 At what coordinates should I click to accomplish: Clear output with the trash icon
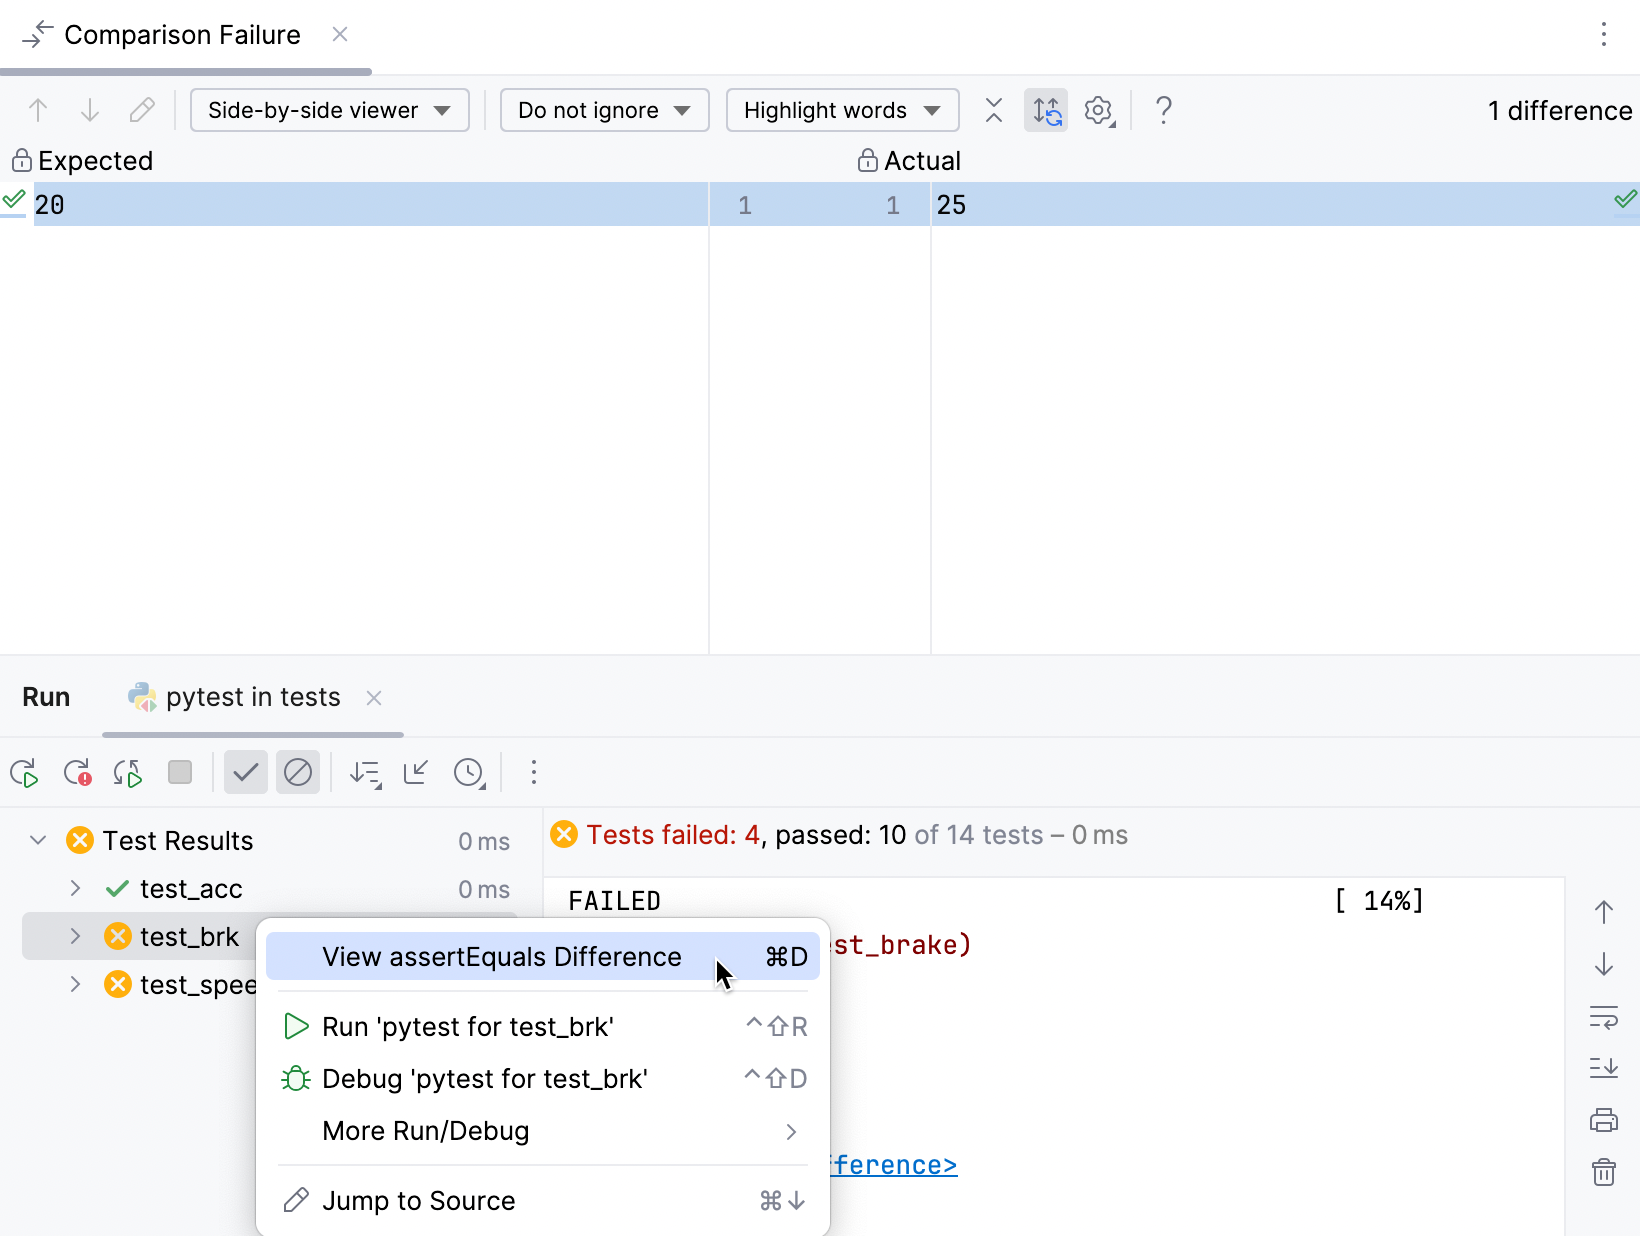tap(1604, 1172)
